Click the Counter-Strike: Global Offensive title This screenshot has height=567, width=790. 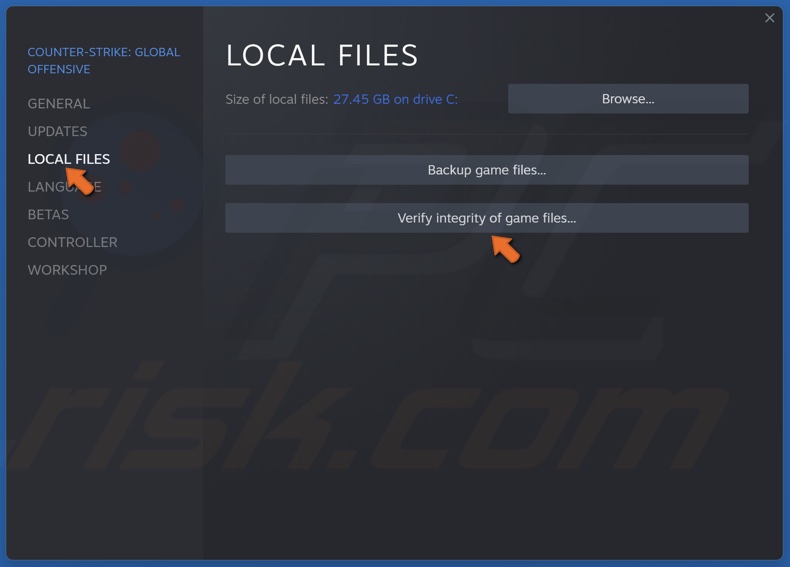(x=103, y=60)
